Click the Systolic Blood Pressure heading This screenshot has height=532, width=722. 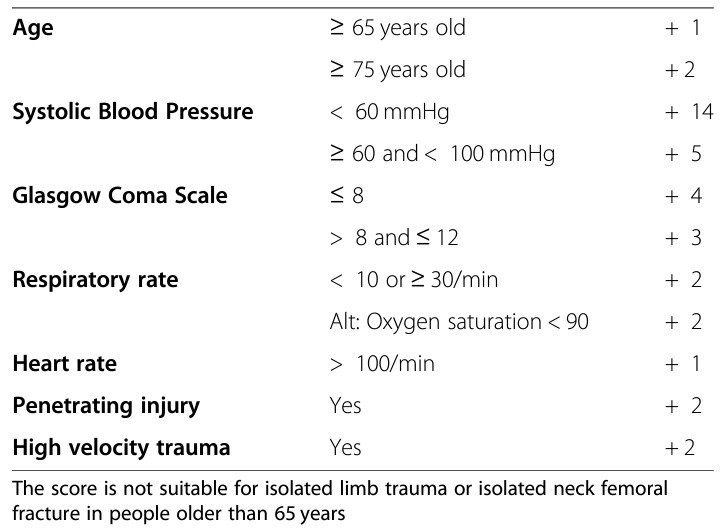click(133, 112)
